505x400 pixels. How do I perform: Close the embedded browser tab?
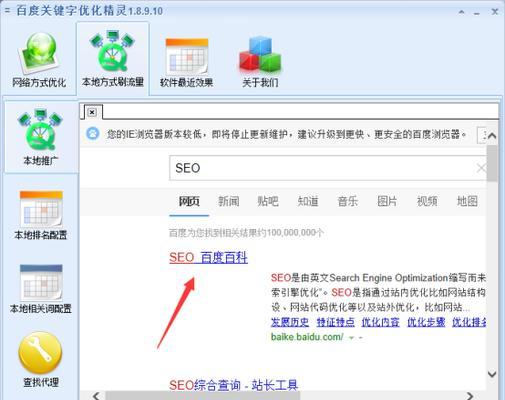92,112
